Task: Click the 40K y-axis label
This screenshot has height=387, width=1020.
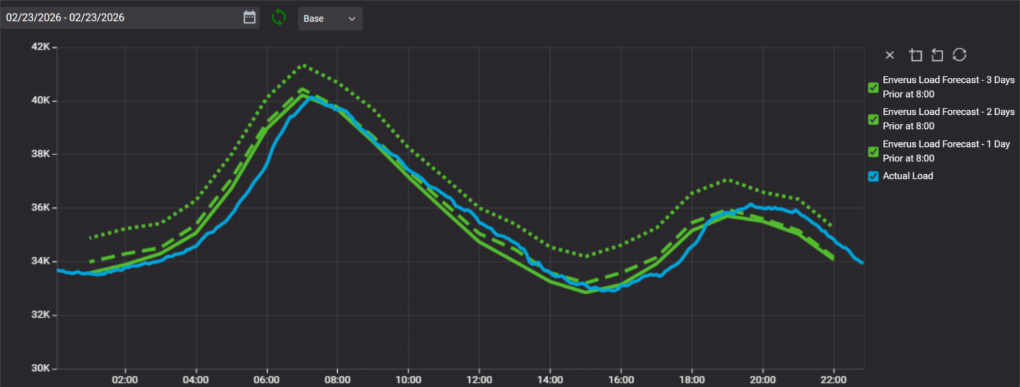Action: coord(41,101)
